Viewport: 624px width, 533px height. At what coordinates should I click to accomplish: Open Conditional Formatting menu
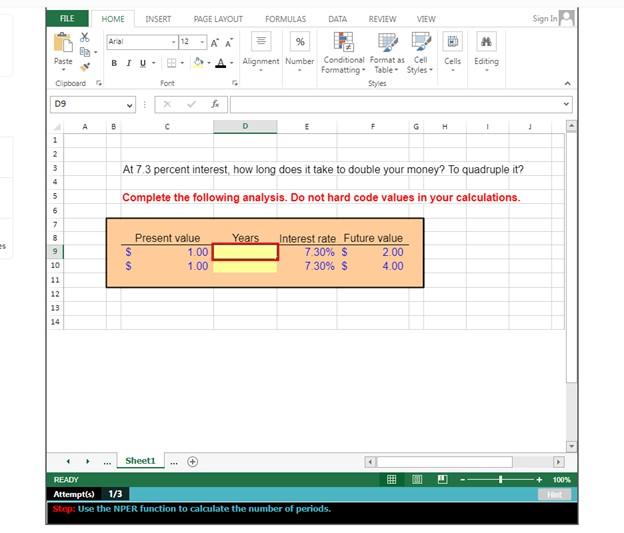(x=343, y=53)
